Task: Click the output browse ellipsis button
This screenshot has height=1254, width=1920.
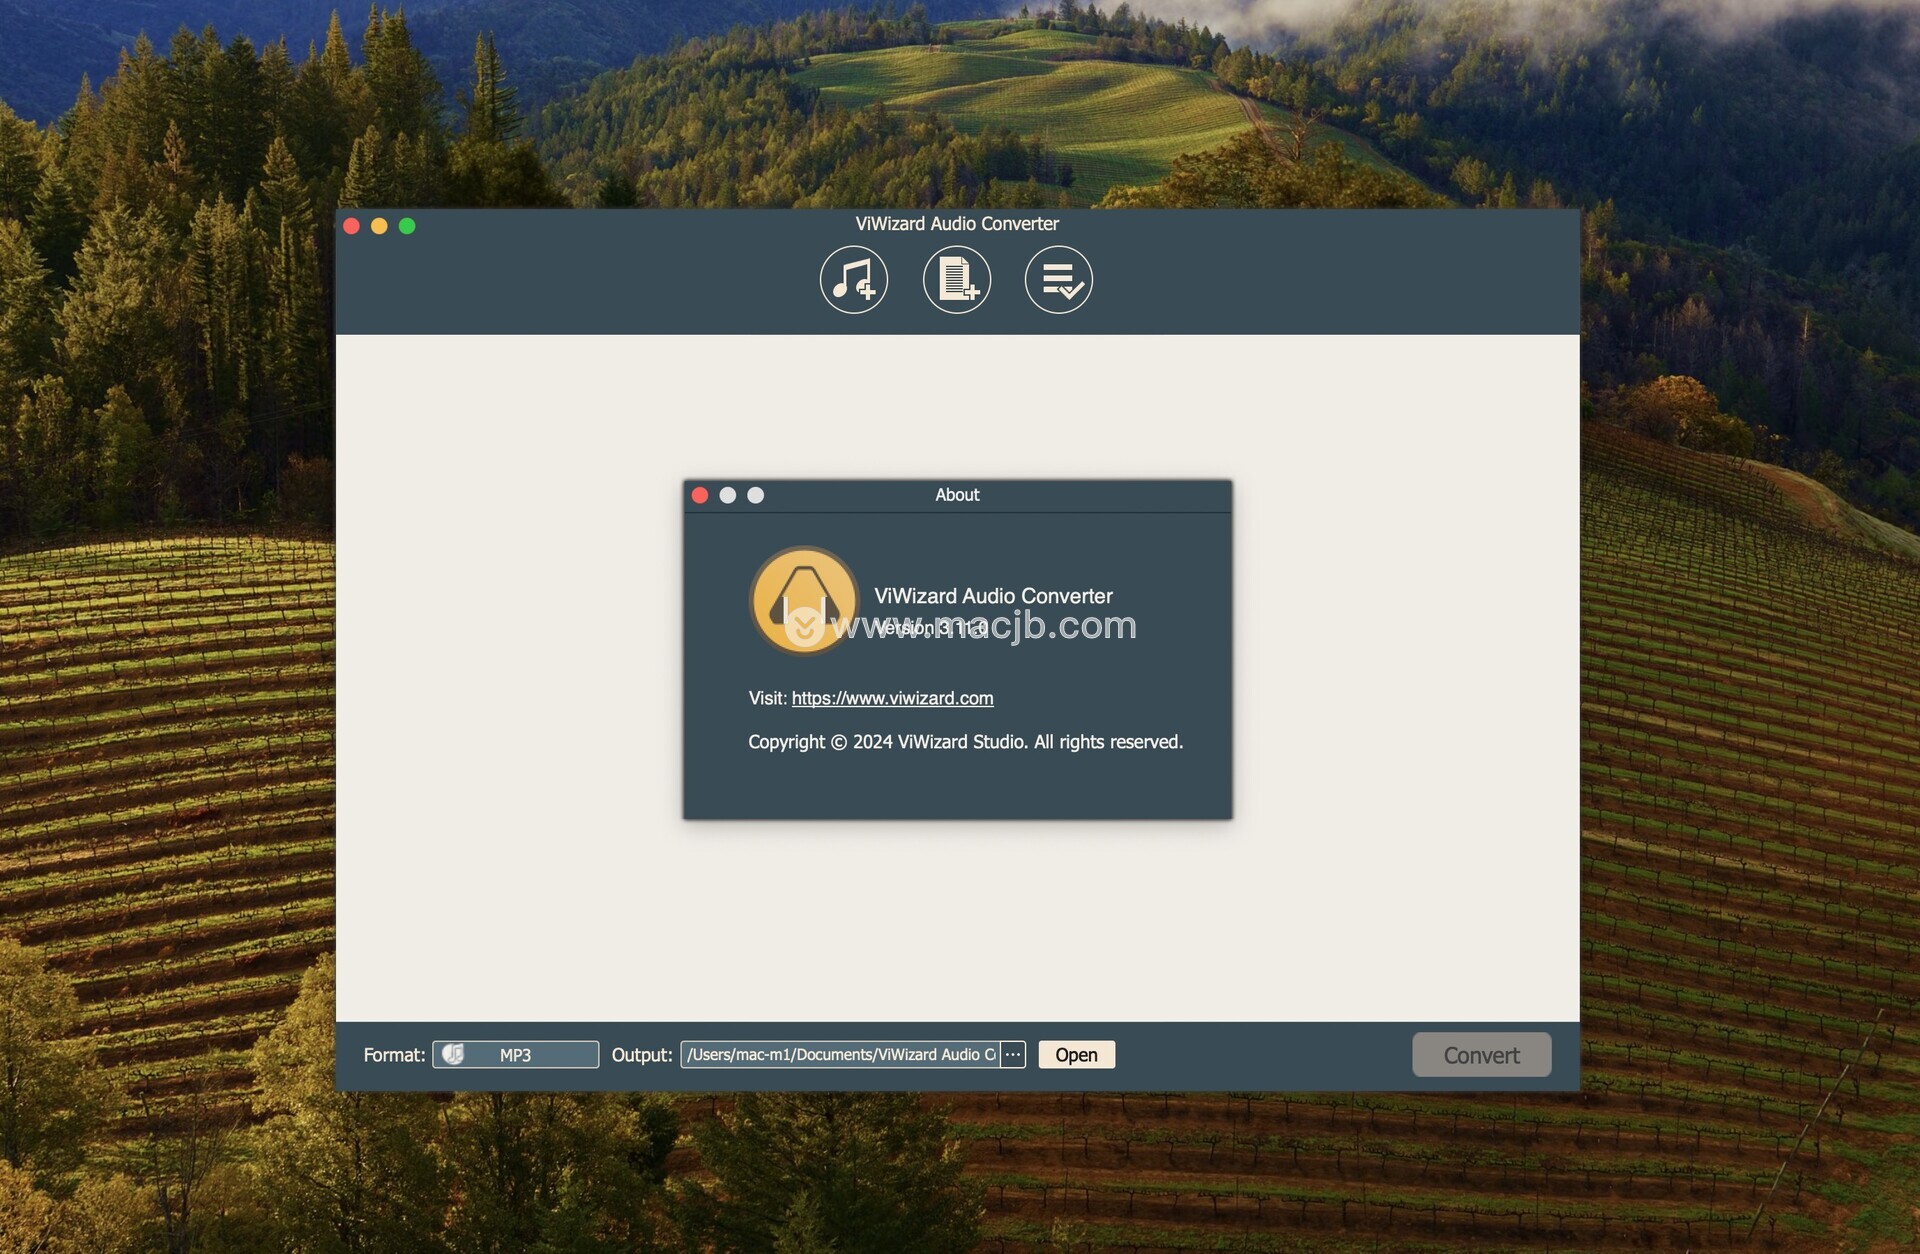Action: tap(1013, 1055)
